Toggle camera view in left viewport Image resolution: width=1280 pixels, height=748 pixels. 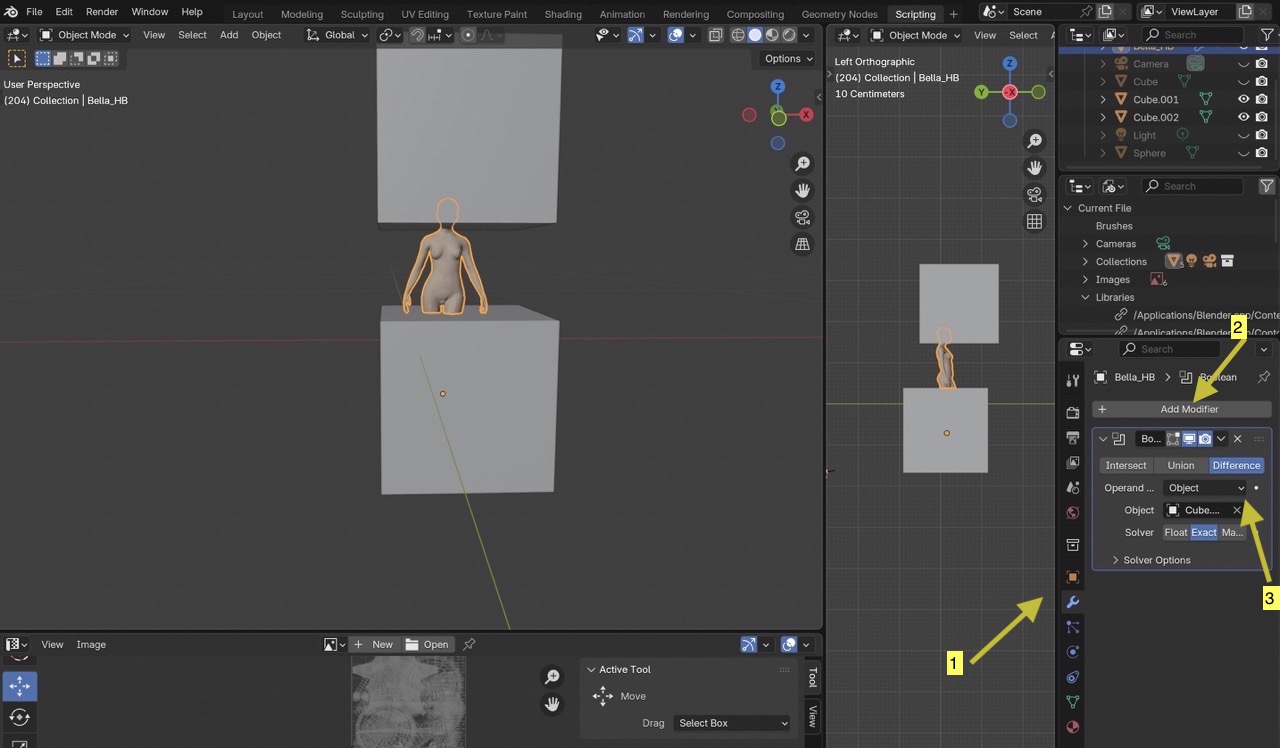coord(802,218)
